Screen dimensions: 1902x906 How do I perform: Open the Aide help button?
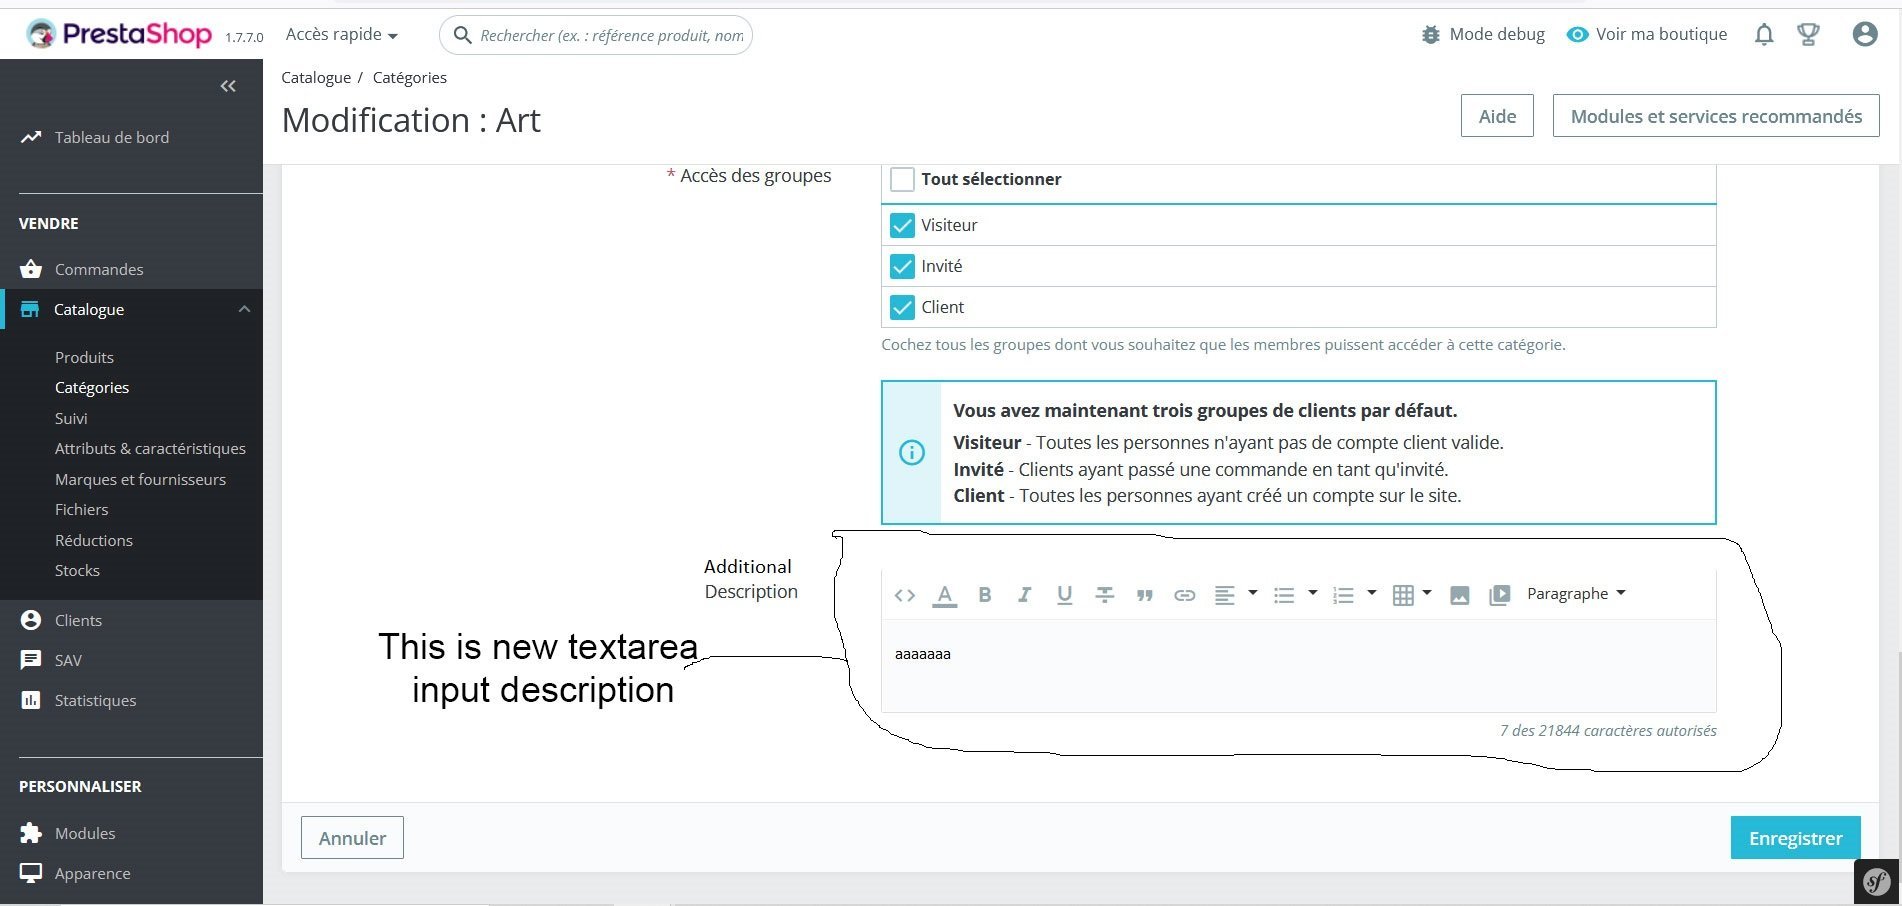point(1497,116)
